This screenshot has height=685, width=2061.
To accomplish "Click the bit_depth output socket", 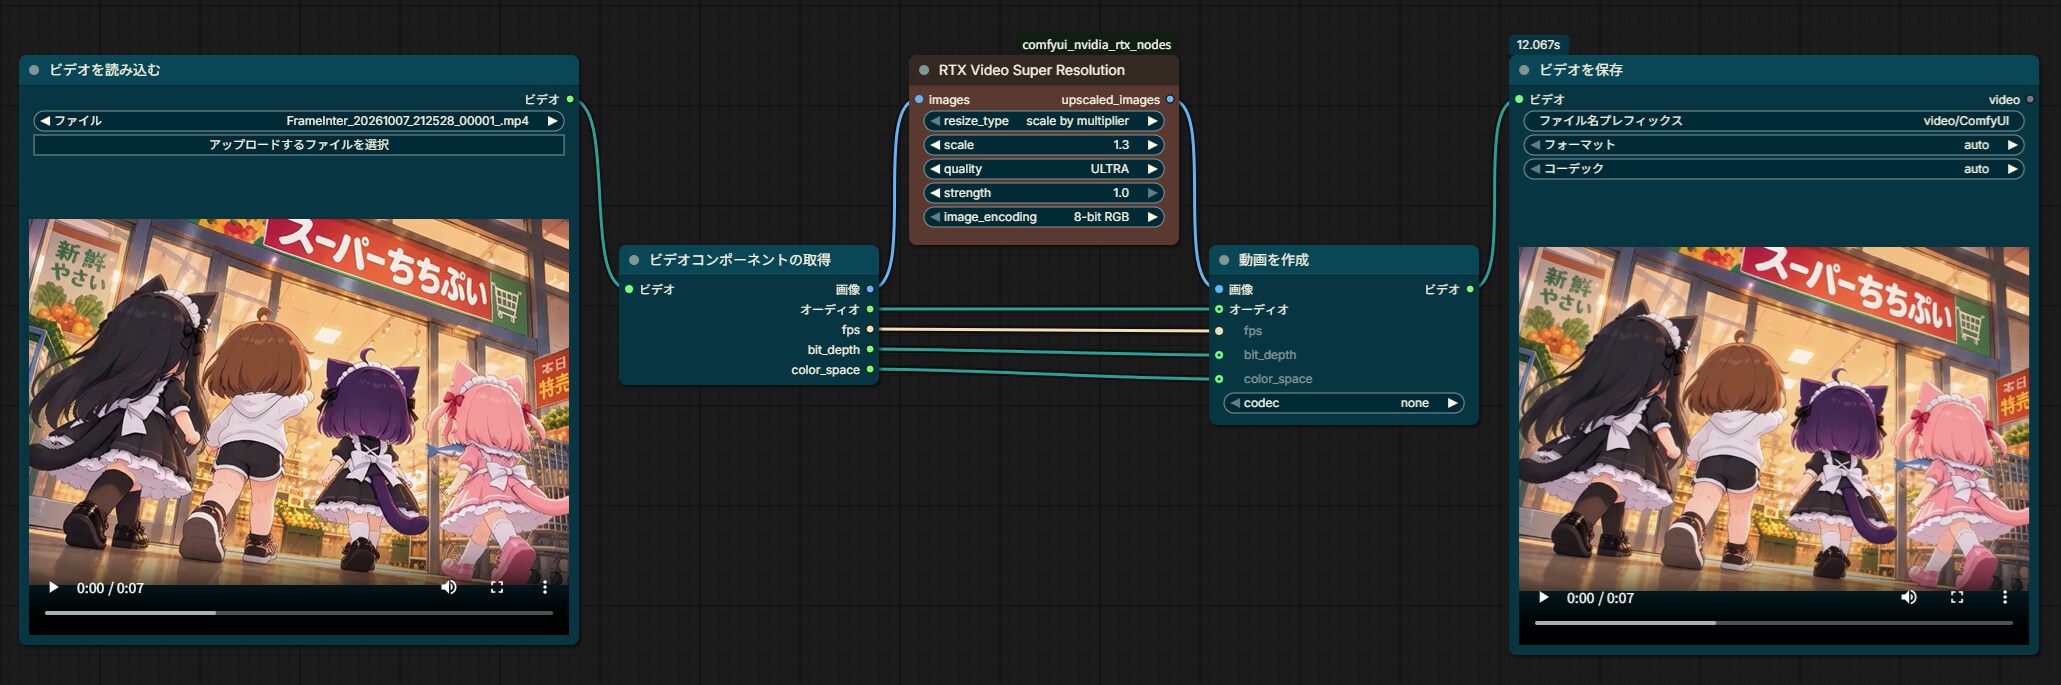I will pos(870,349).
